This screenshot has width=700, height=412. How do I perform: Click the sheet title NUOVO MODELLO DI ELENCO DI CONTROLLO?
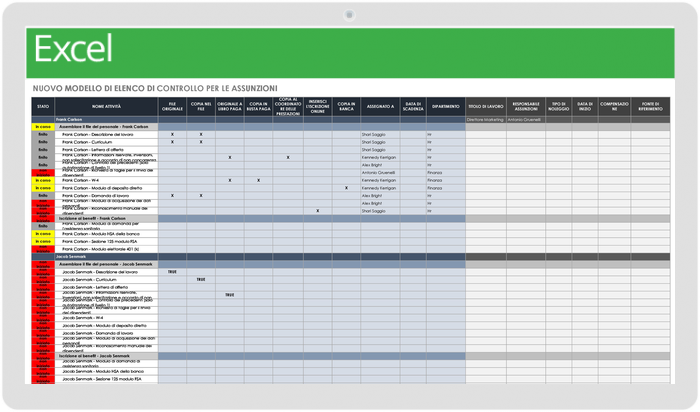pyautogui.click(x=155, y=88)
